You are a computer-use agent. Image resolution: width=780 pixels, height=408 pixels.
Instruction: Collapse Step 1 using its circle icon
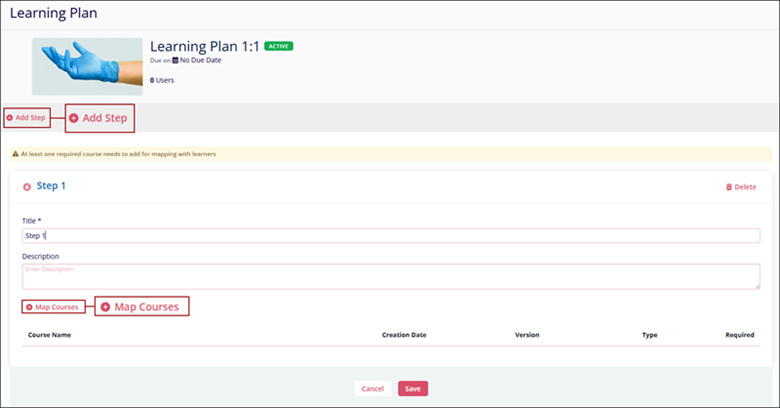tap(27, 186)
